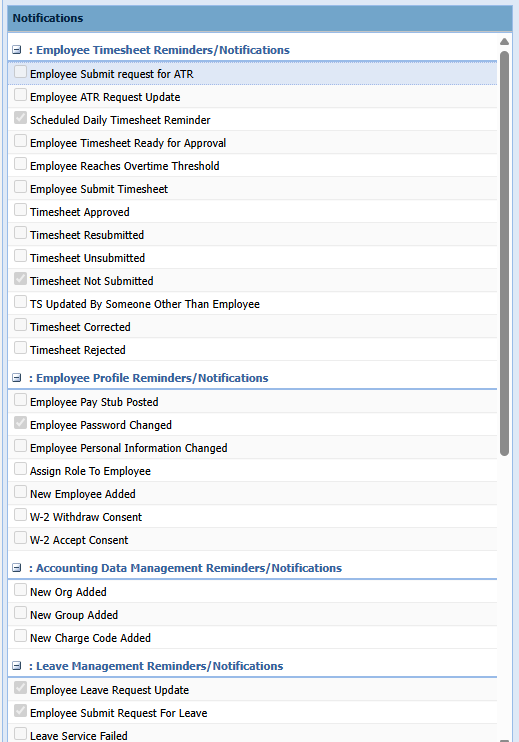Screen dimensions: 519x742
Task: Click the vertical scrollbar thumb
Action: point(504,253)
